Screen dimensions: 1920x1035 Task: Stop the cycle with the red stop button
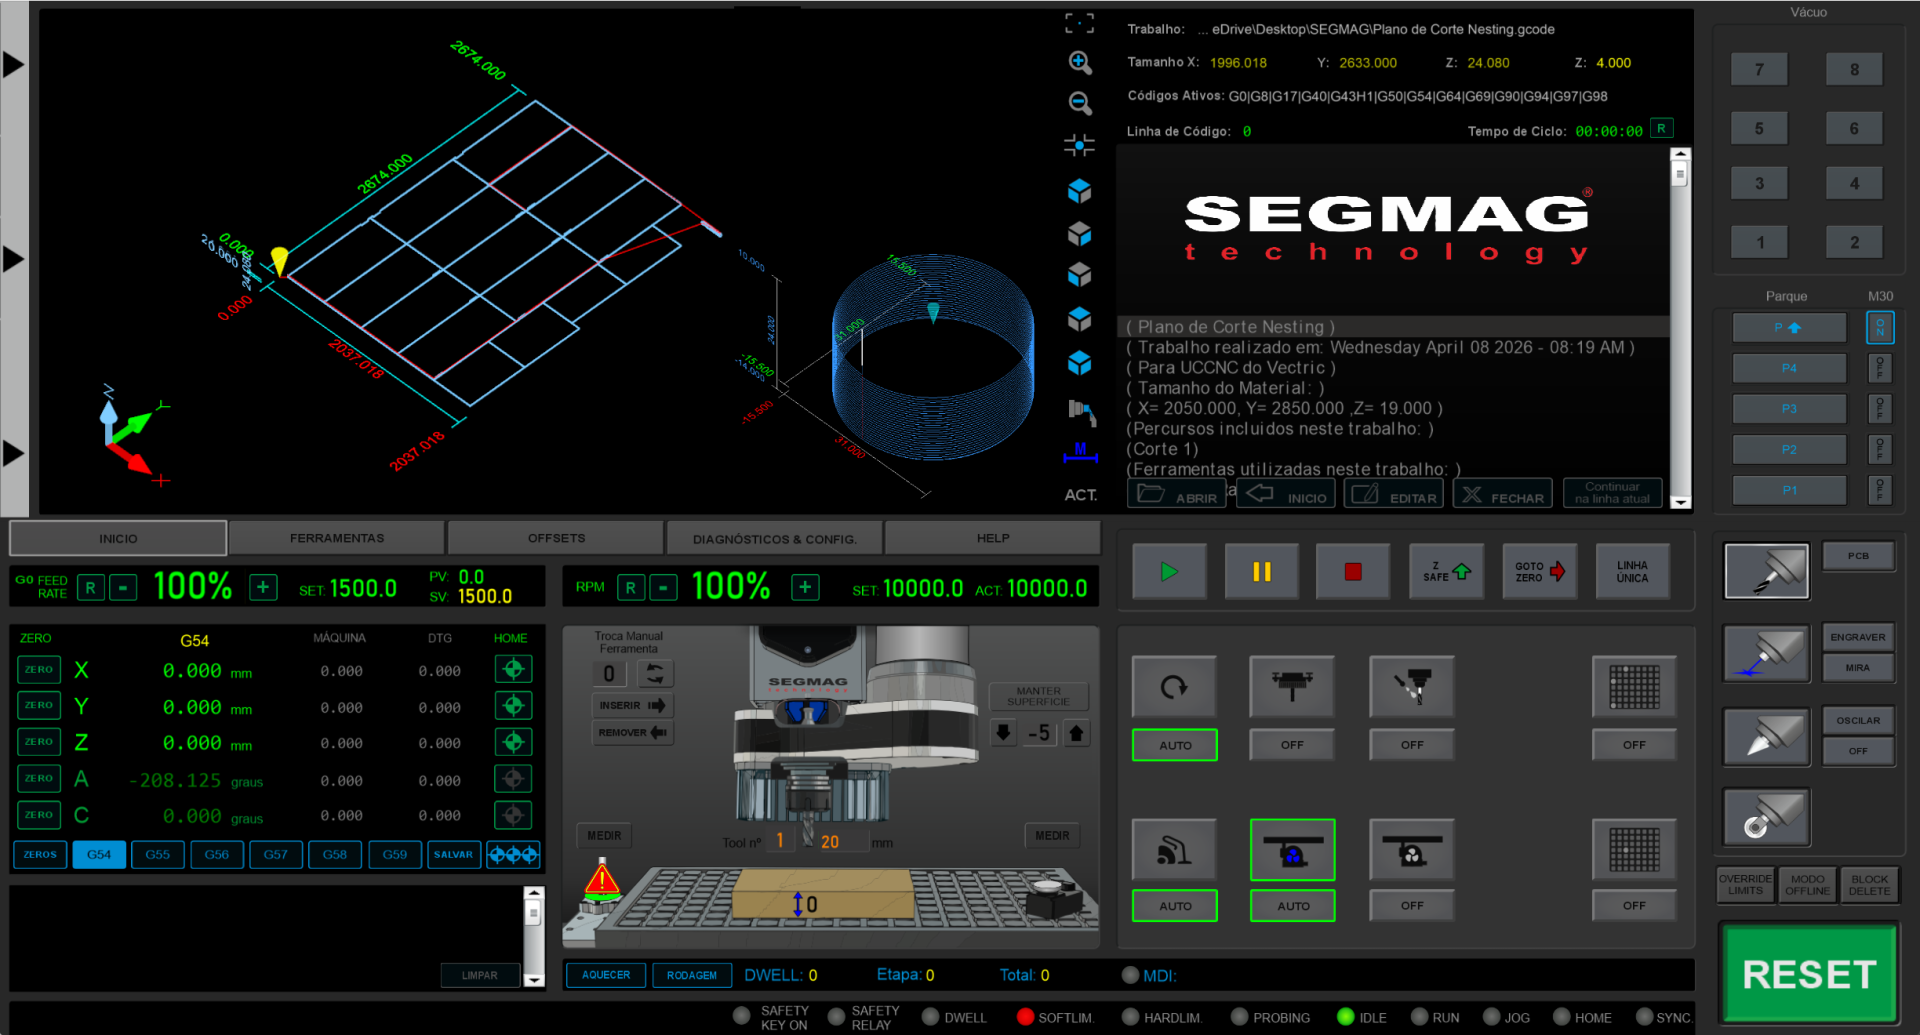tap(1353, 572)
